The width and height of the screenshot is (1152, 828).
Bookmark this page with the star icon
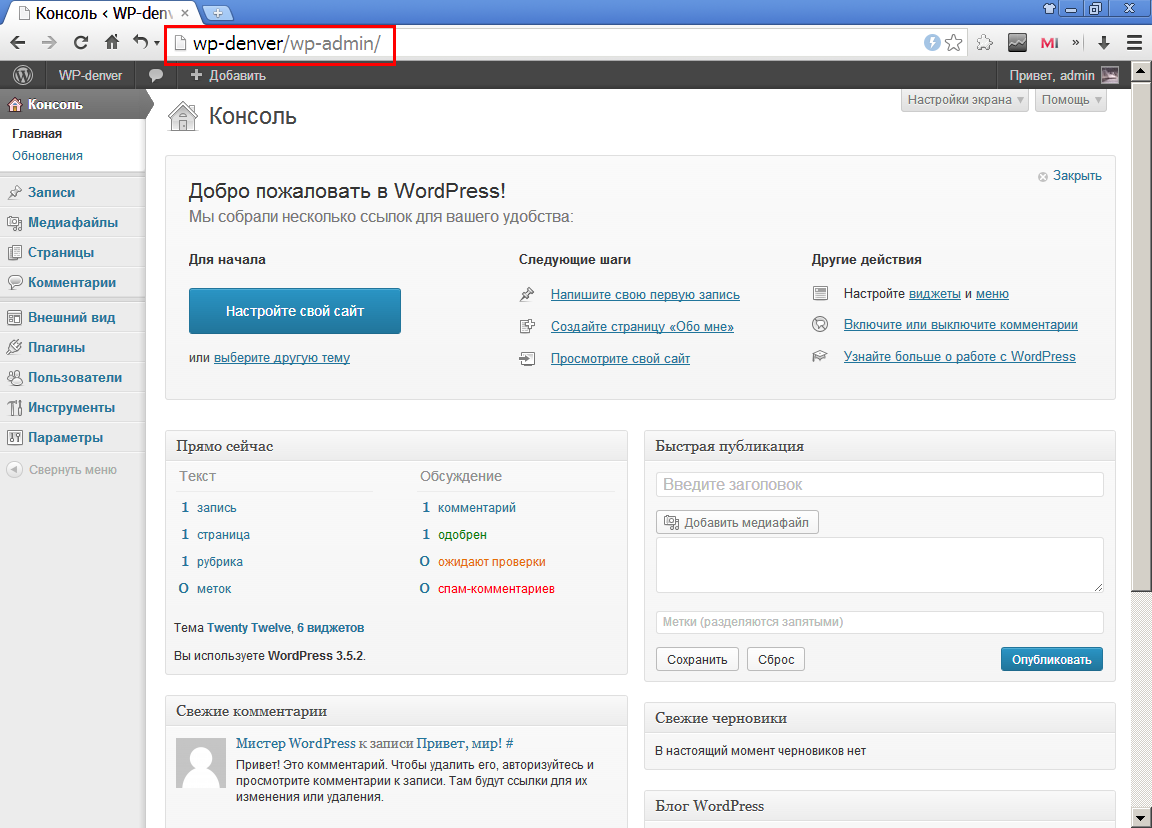(x=954, y=43)
